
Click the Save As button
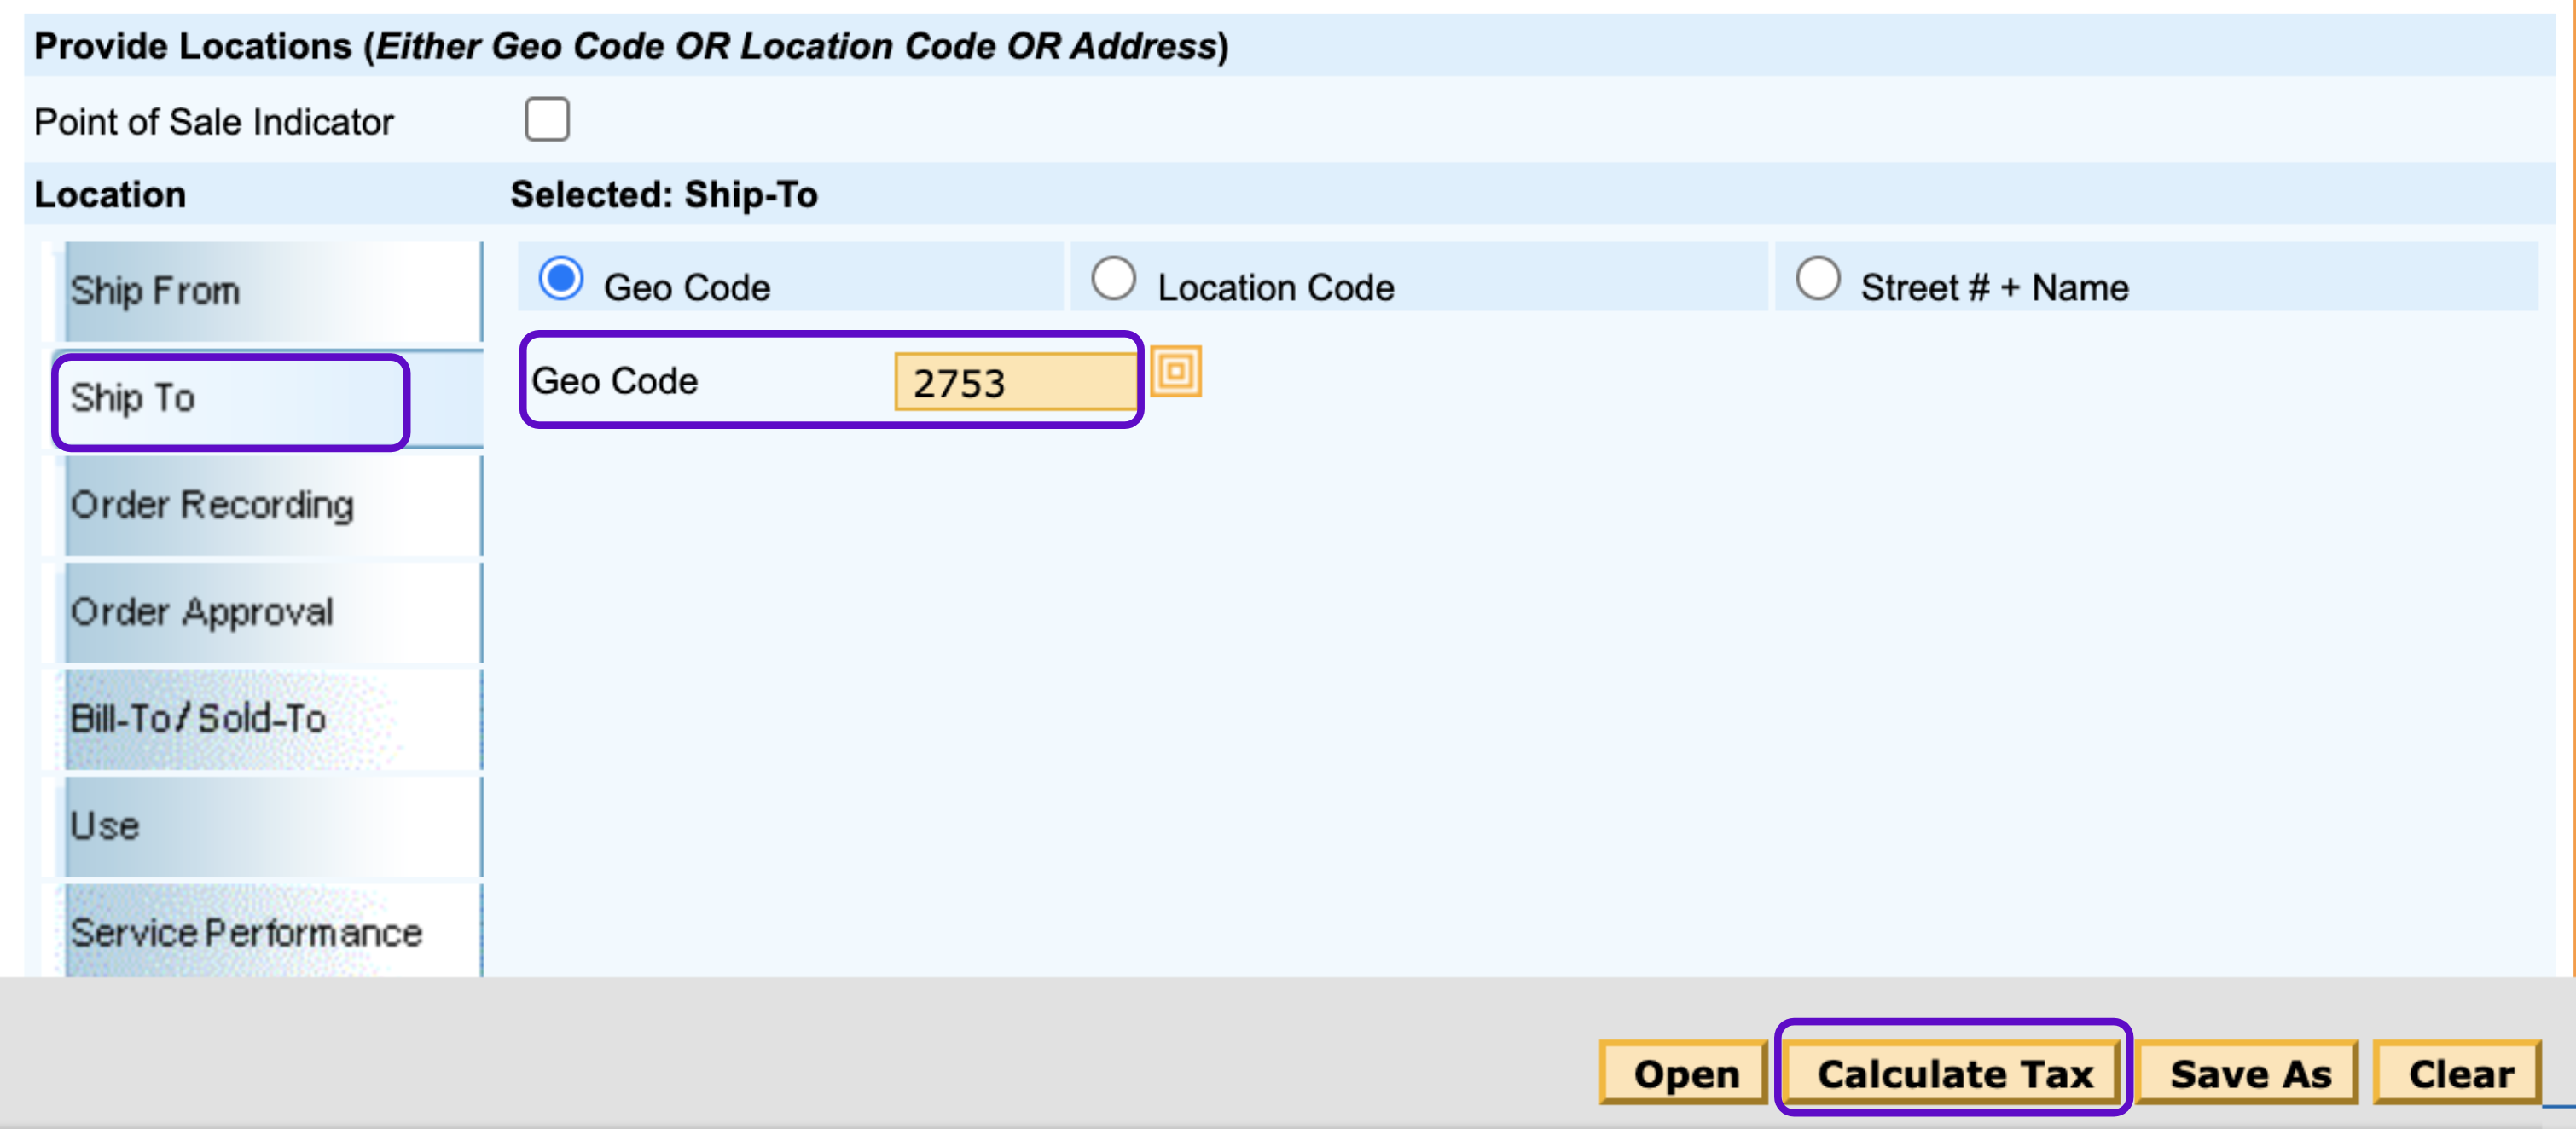pyautogui.click(x=2249, y=1074)
